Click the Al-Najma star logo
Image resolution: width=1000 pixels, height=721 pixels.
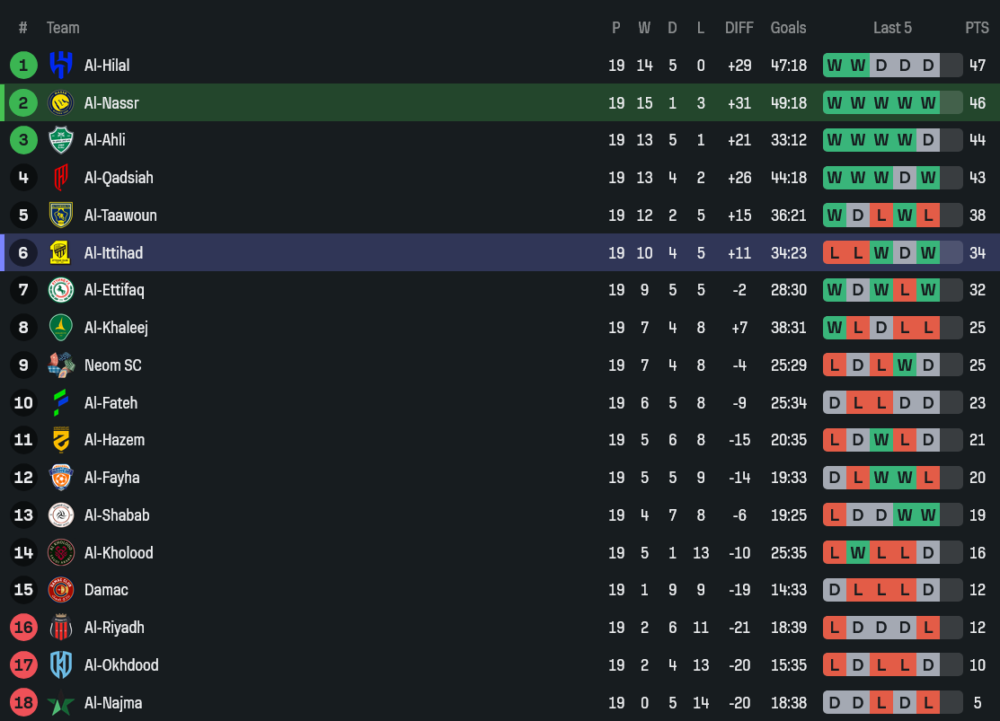tap(61, 703)
